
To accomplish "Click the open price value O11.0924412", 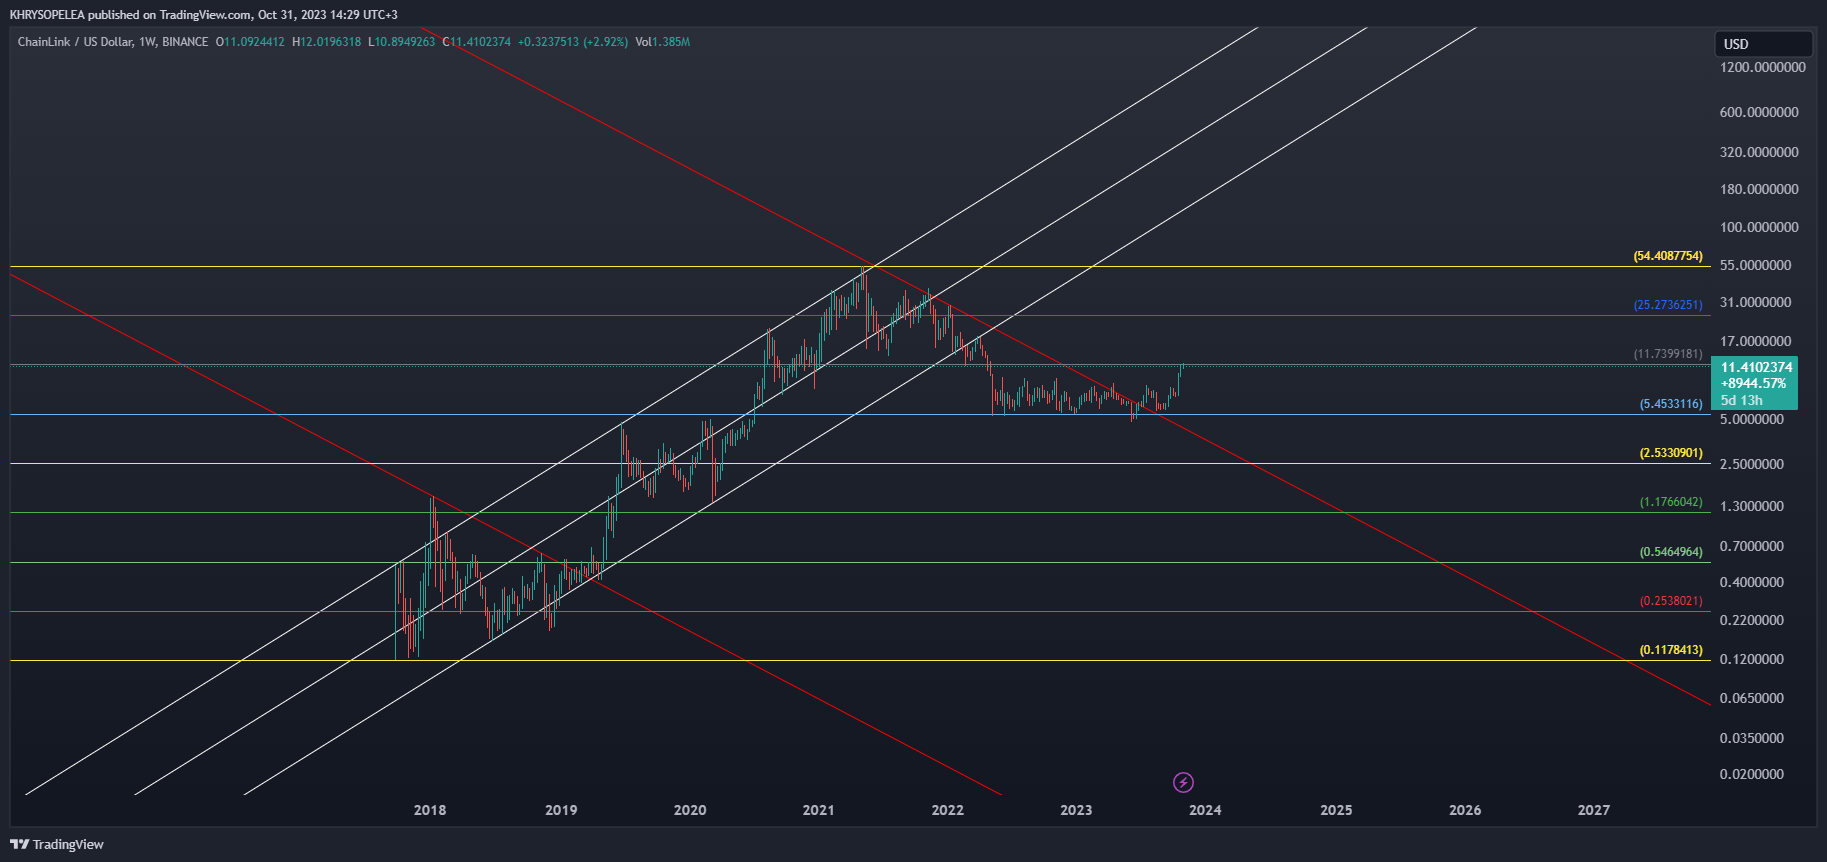I will click(250, 42).
